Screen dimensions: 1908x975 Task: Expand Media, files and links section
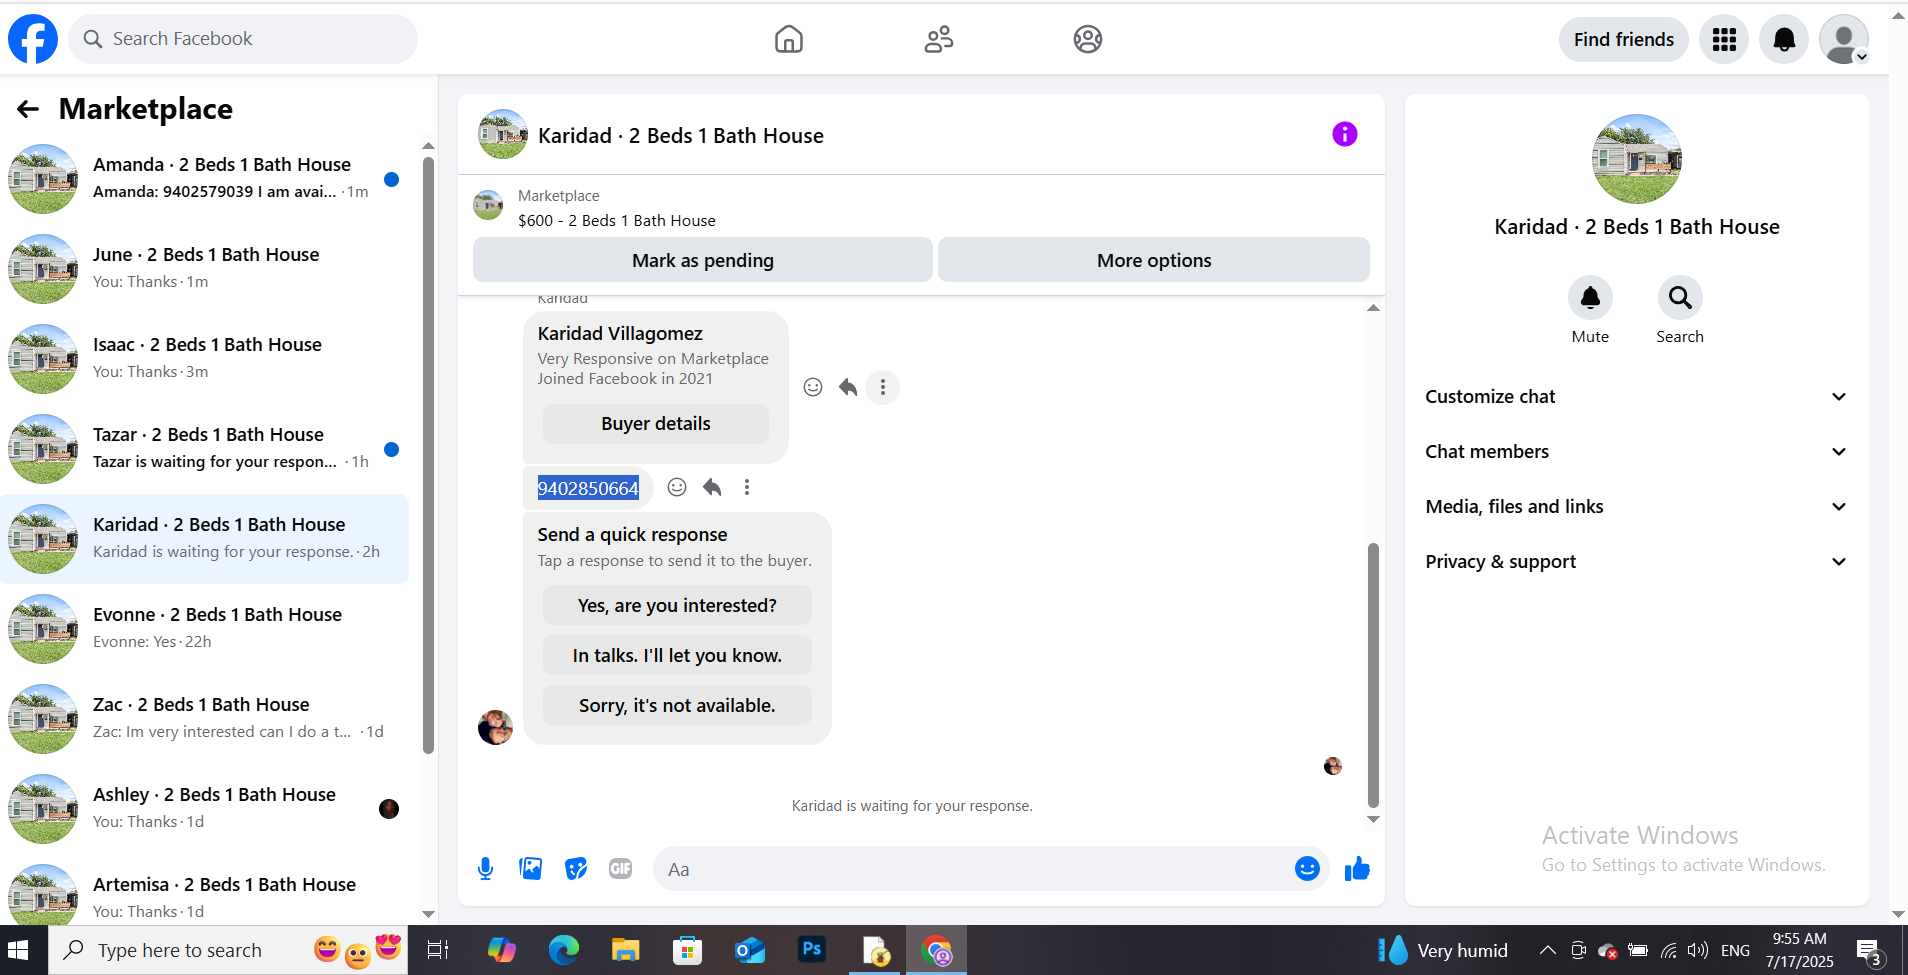(1636, 507)
